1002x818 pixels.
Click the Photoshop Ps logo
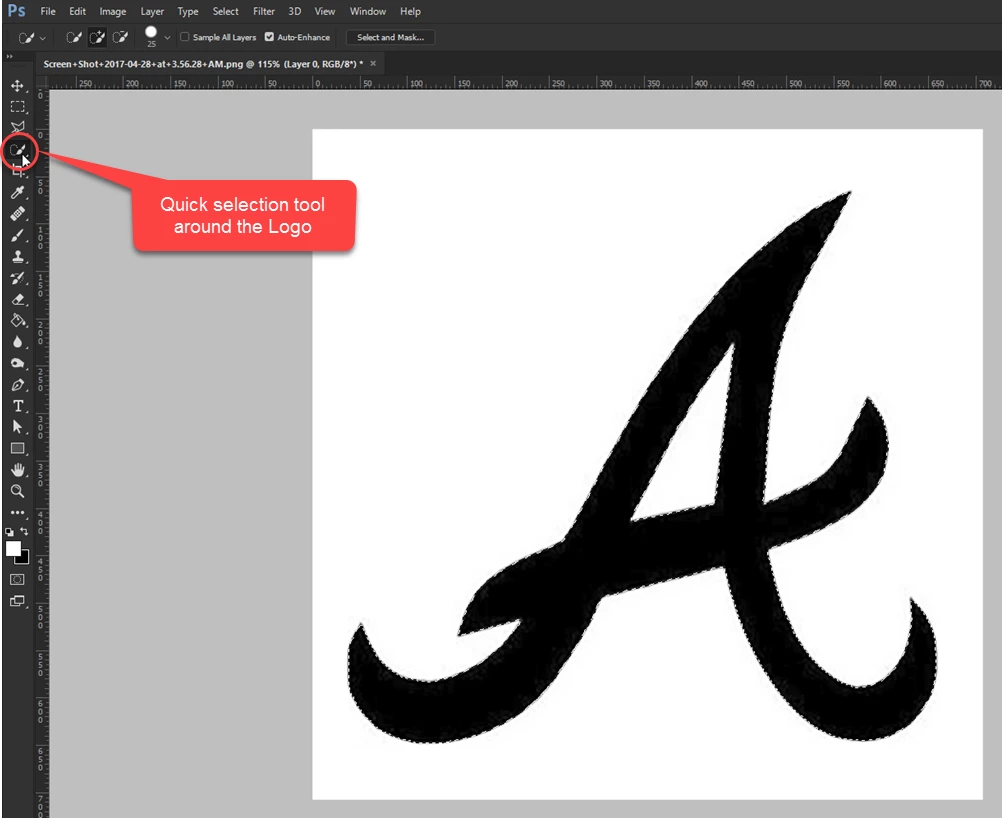tap(17, 11)
